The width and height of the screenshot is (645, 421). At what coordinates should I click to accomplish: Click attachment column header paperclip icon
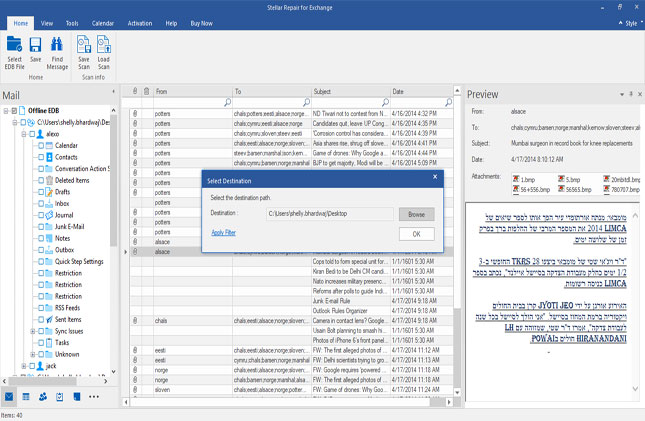pos(135,91)
